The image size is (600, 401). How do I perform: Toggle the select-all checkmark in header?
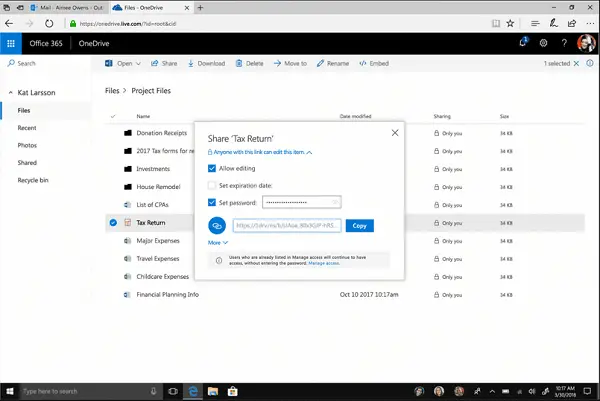pos(113,116)
